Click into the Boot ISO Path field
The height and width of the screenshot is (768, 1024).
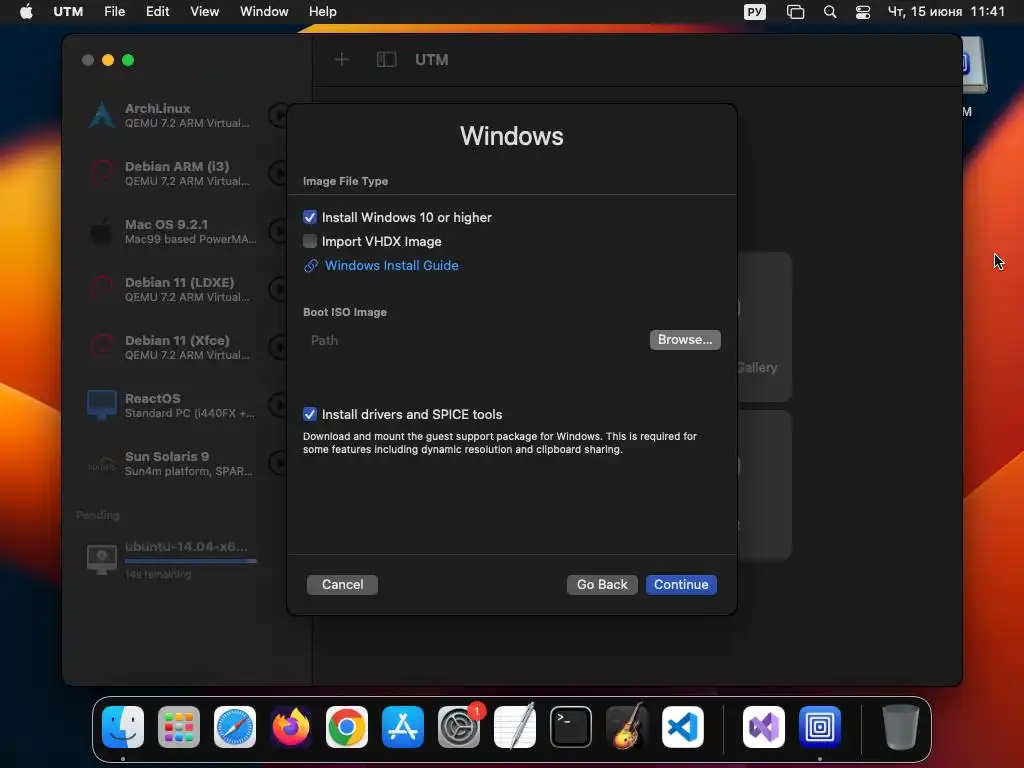[x=474, y=340]
